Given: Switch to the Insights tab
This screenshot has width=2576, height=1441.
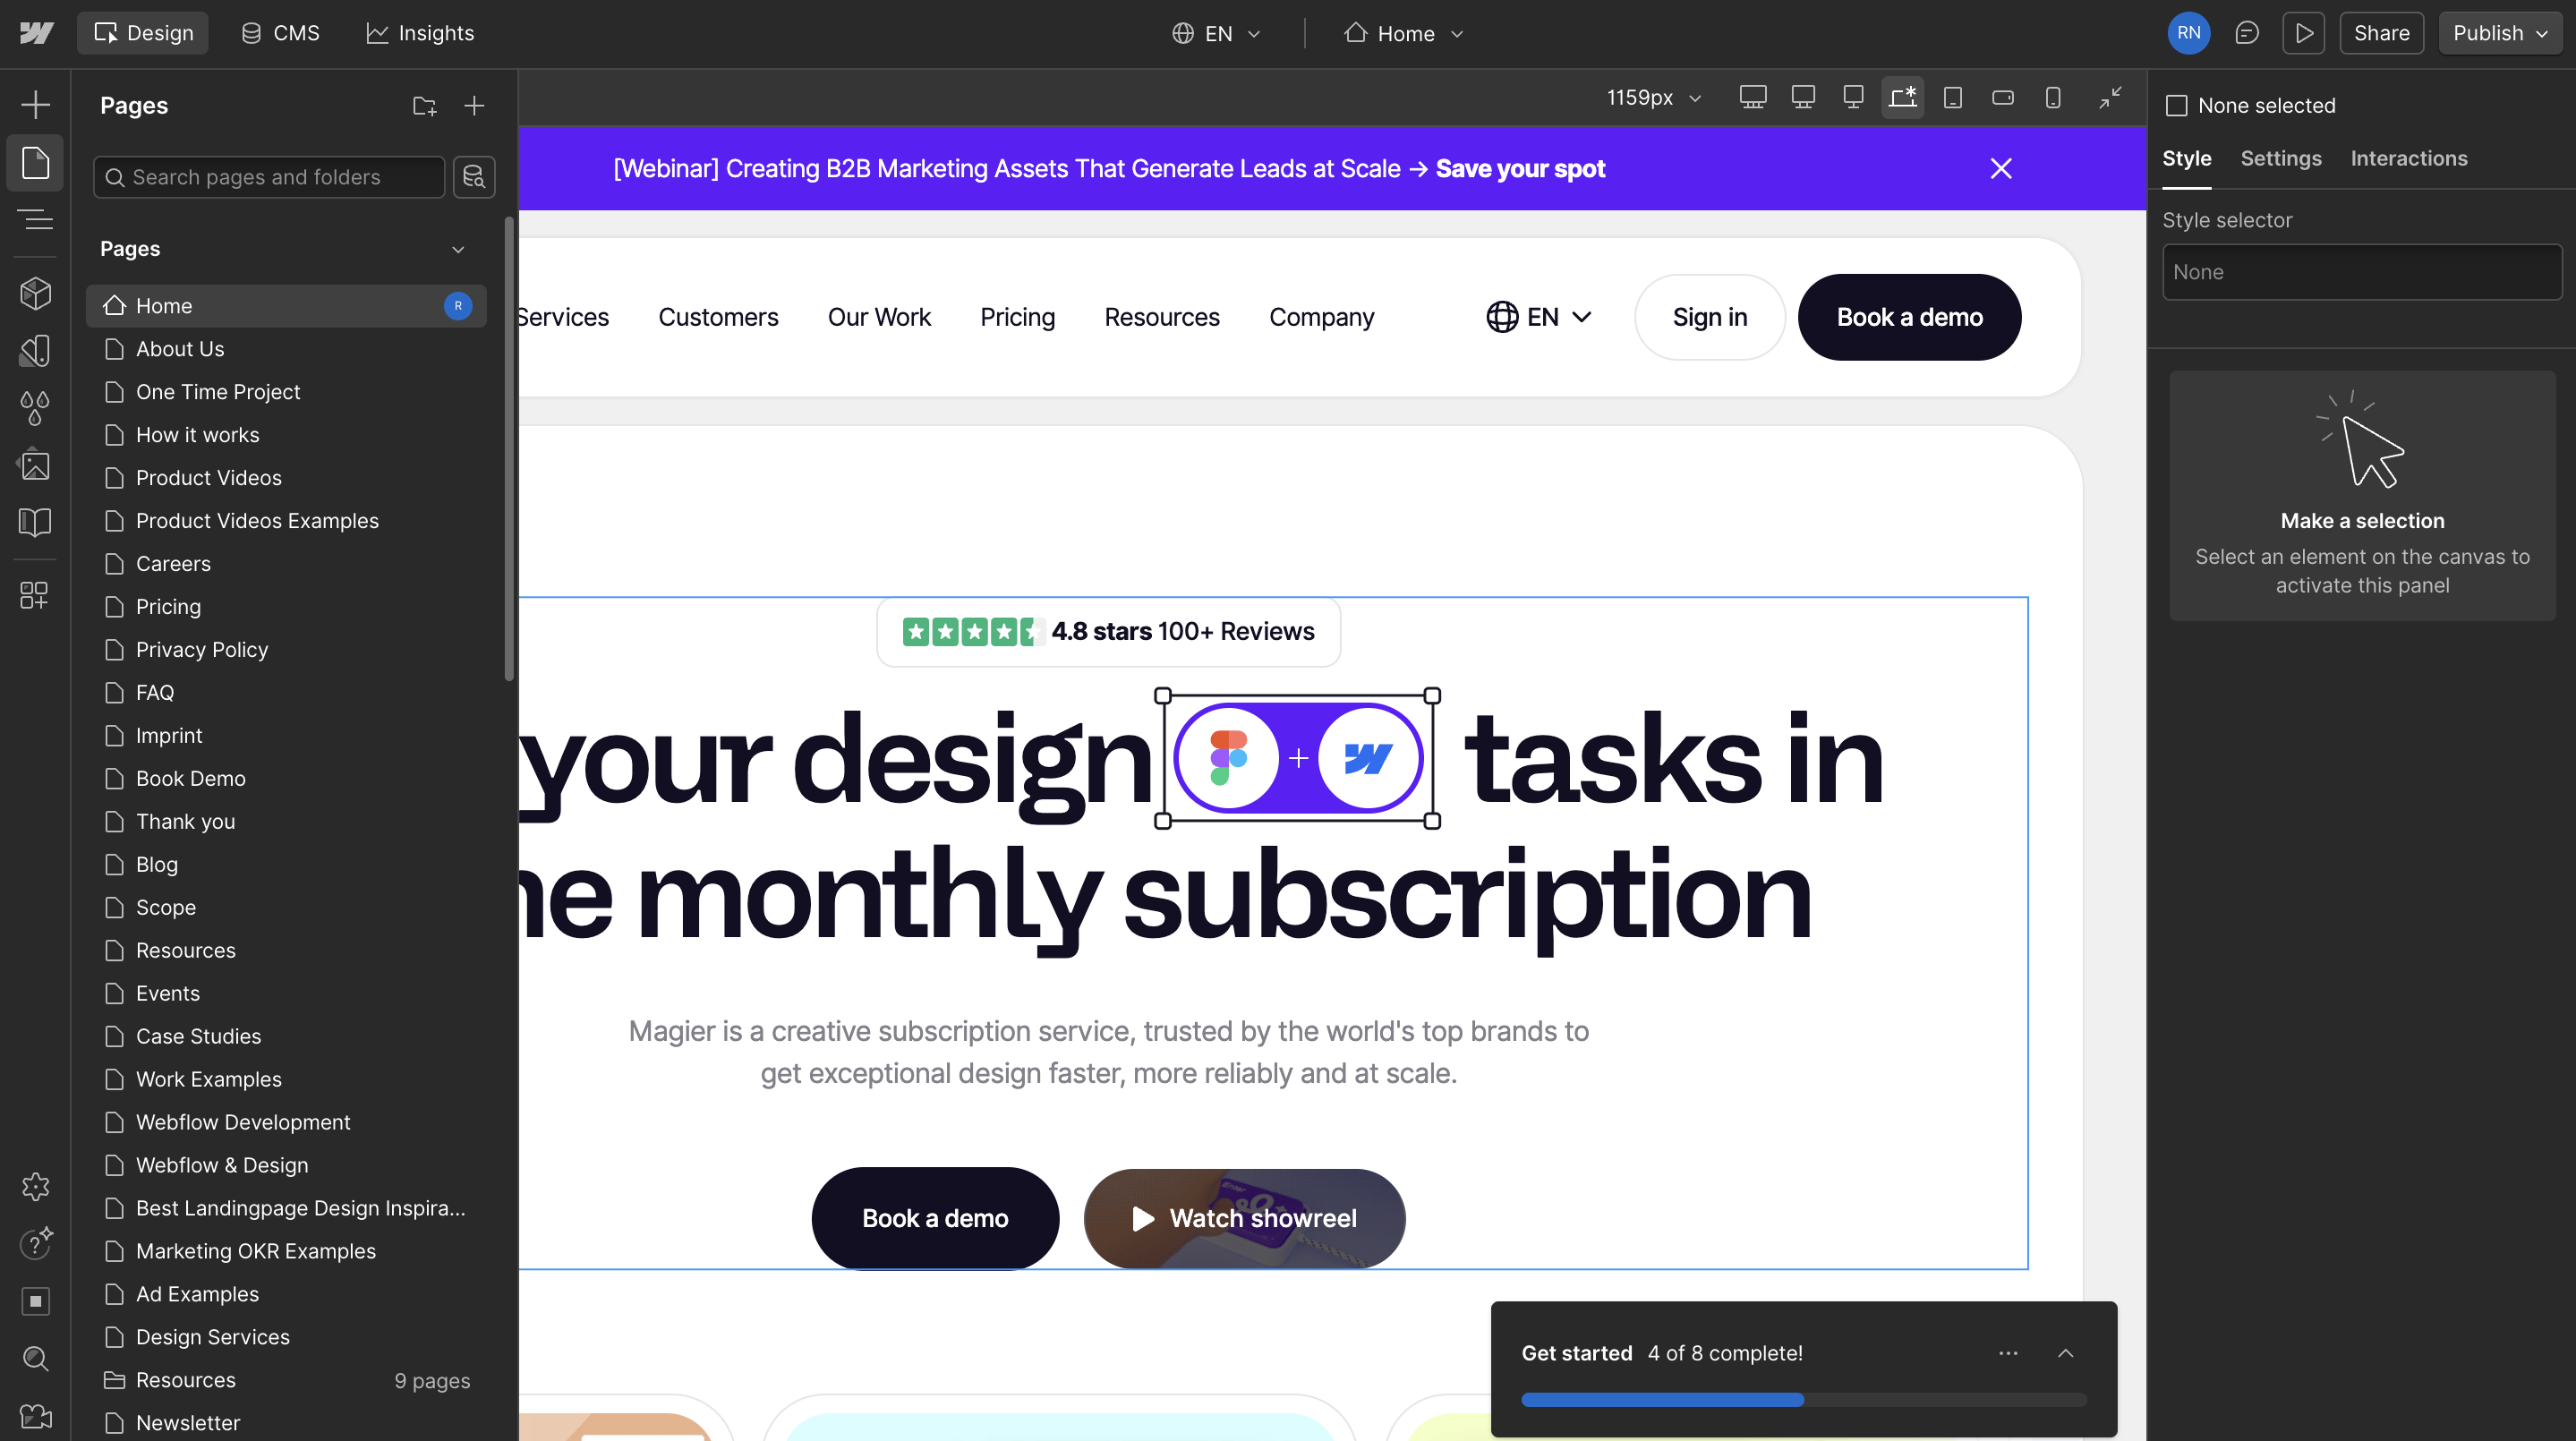Looking at the screenshot, I should coord(420,33).
